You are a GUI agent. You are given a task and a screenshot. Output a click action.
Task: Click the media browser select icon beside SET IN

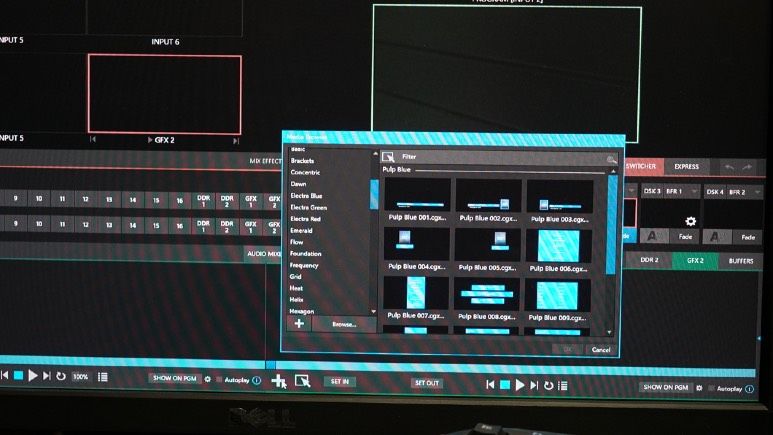[302, 381]
